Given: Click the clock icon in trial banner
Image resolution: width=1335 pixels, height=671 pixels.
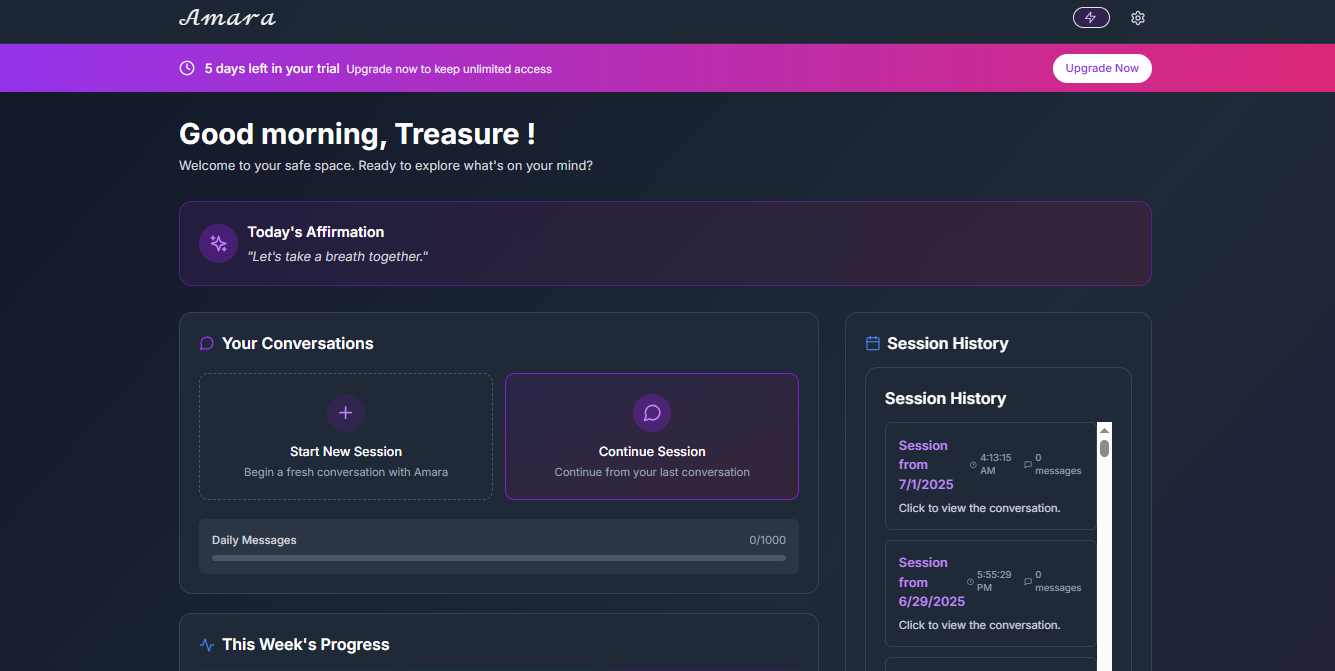Looking at the screenshot, I should point(187,68).
